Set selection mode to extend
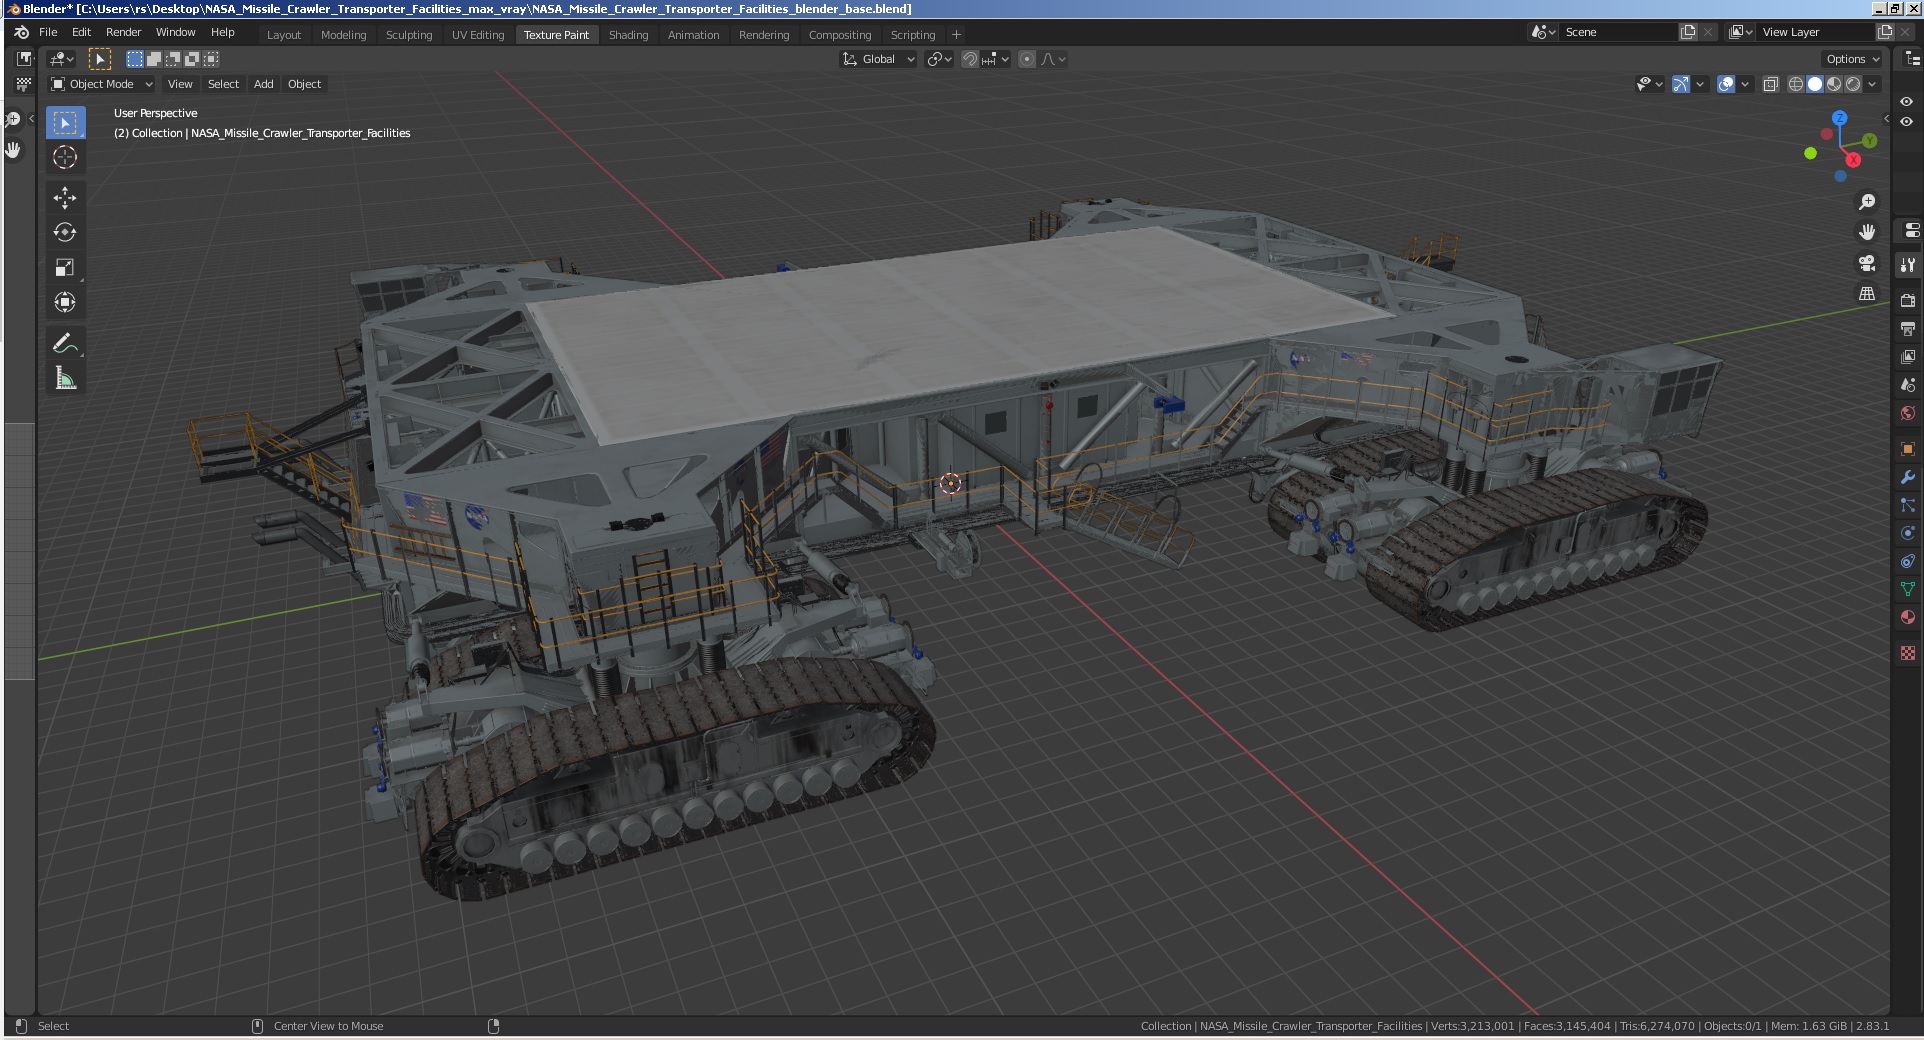1924x1040 pixels. tap(154, 59)
